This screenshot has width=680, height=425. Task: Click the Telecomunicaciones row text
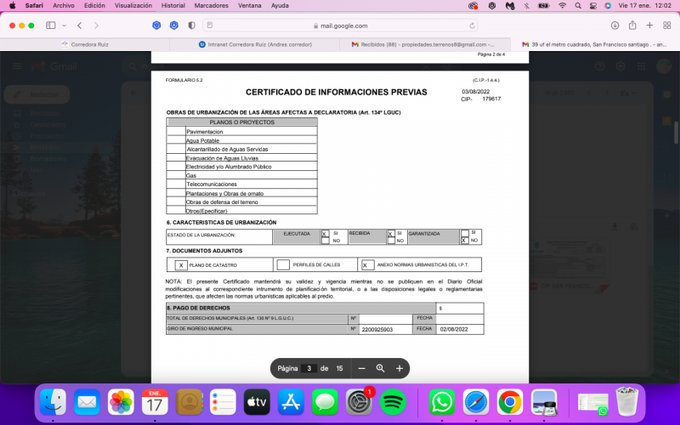pyautogui.click(x=212, y=184)
